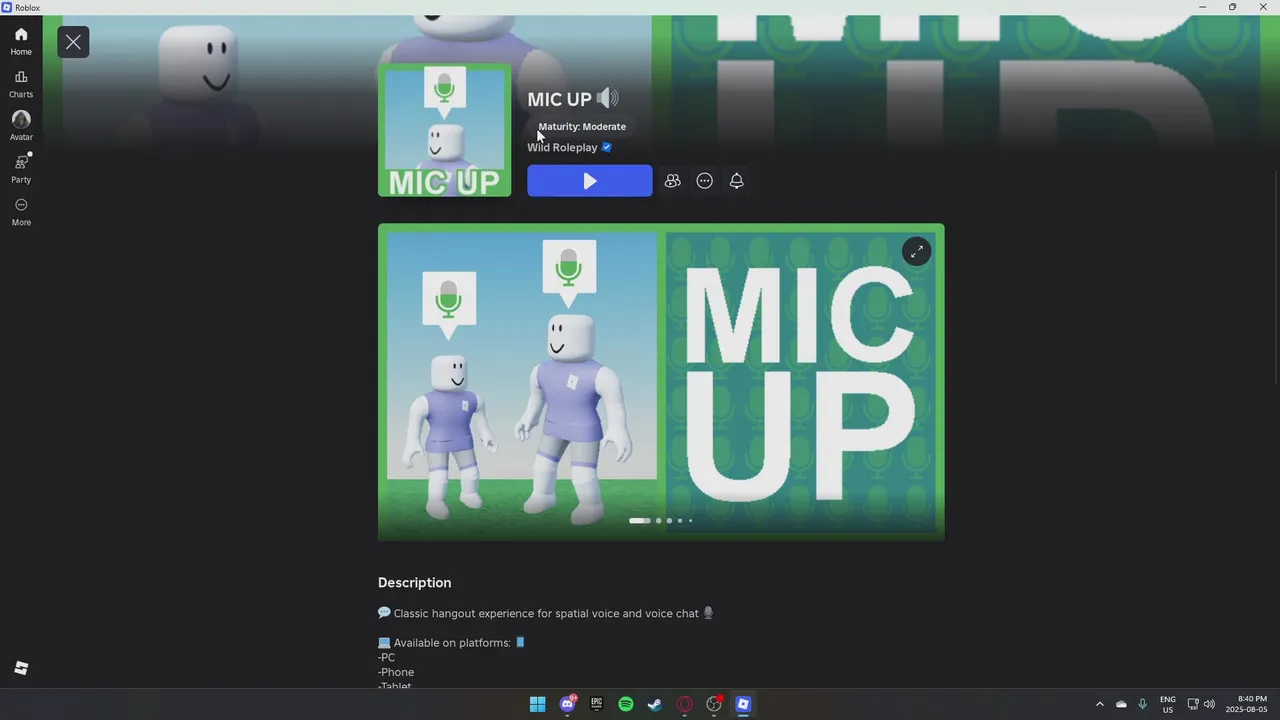Open the ENG US language switcher
The width and height of the screenshot is (1280, 720).
(1168, 704)
